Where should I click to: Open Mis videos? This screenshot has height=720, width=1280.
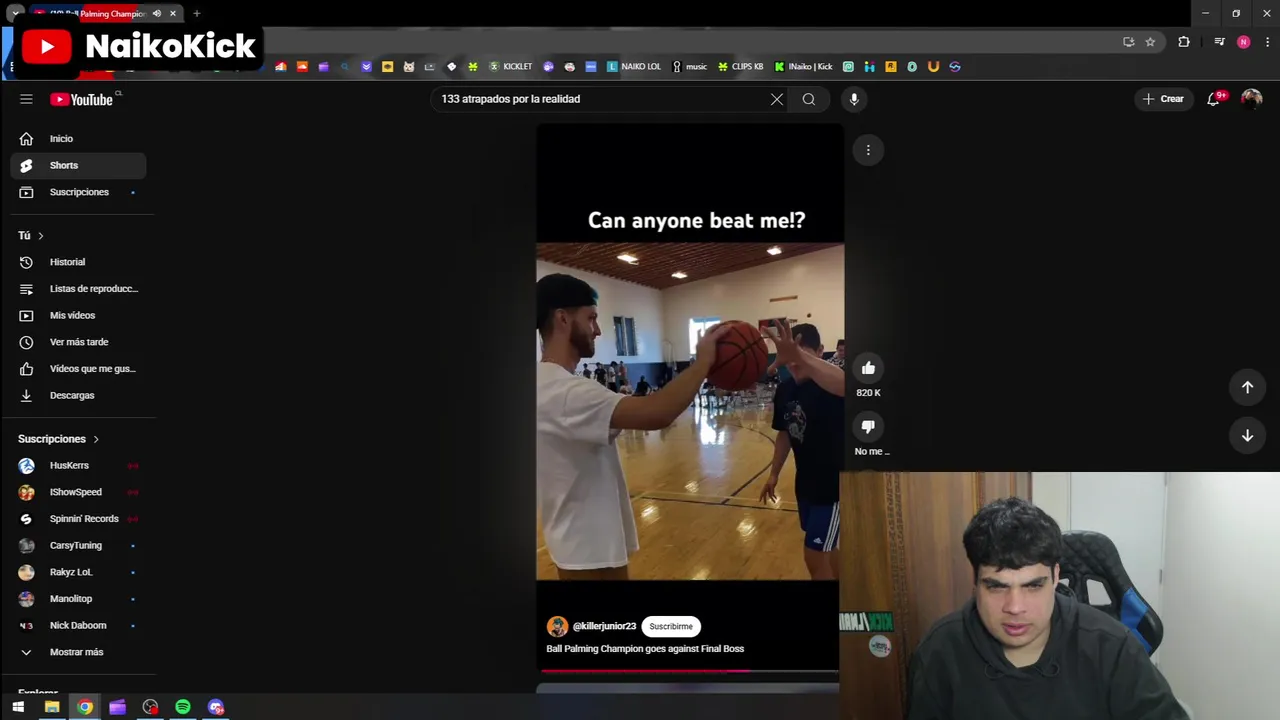tap(78, 315)
